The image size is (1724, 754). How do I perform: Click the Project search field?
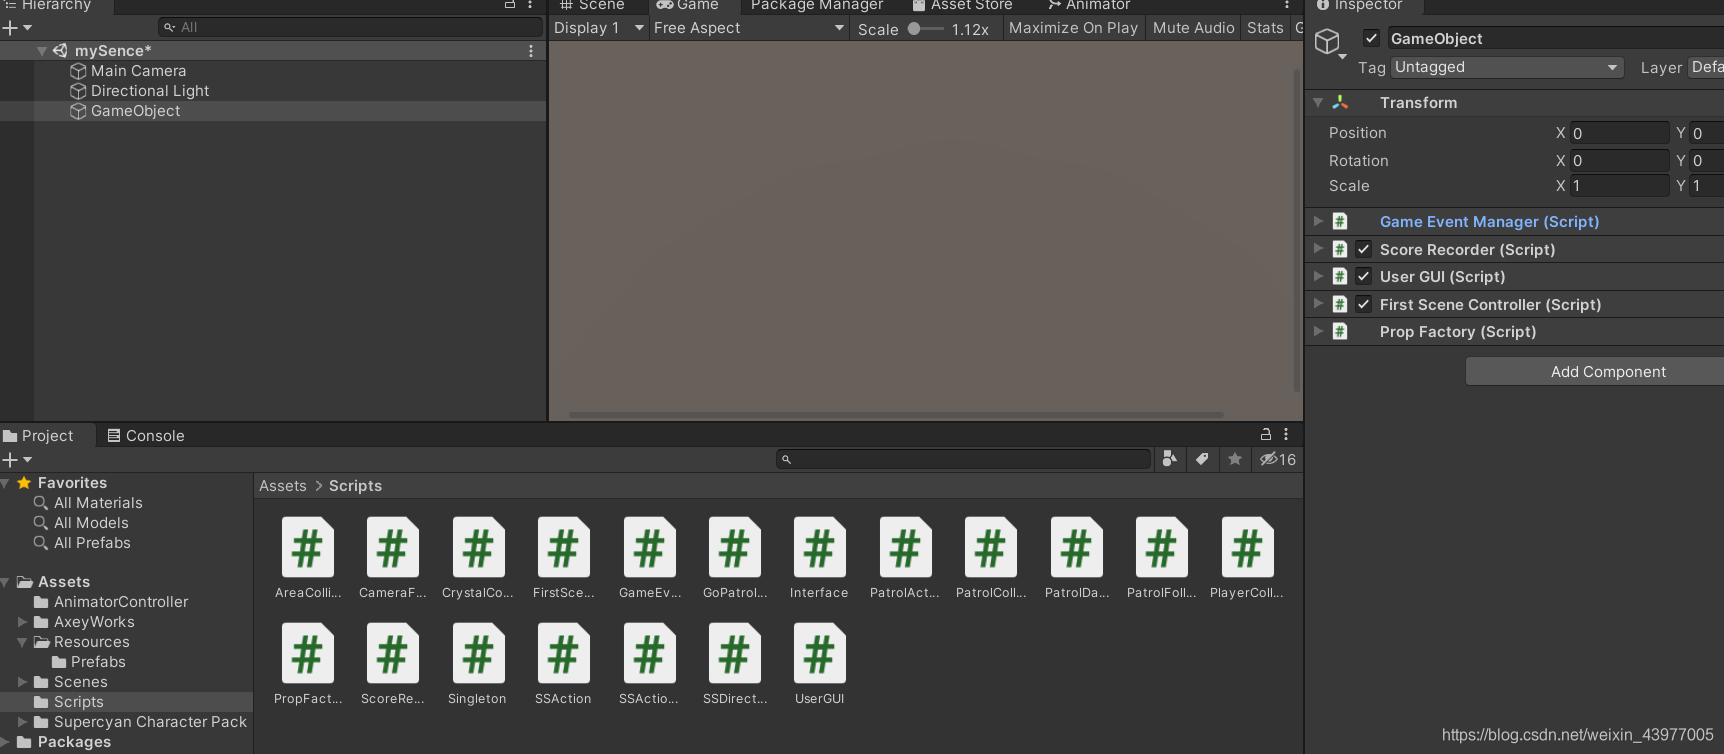point(964,459)
